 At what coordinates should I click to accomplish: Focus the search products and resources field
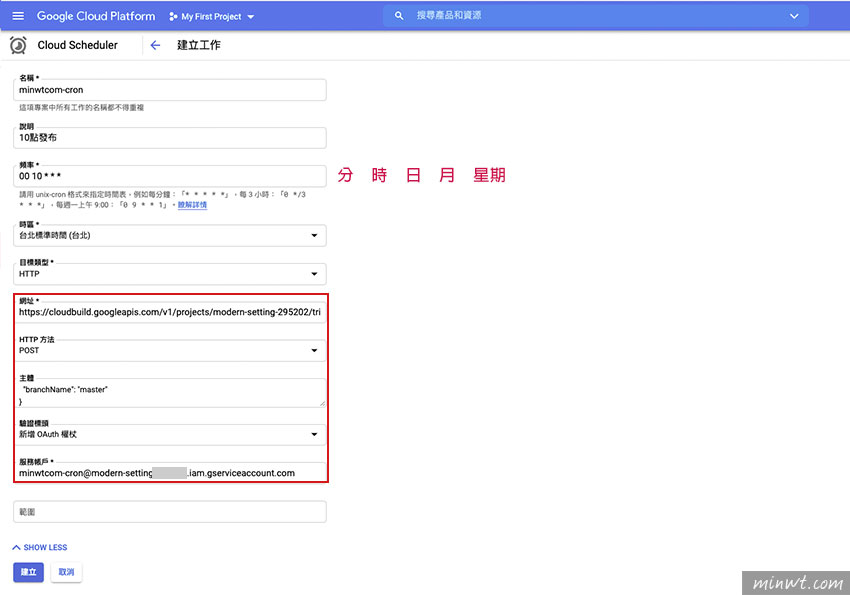[596, 16]
